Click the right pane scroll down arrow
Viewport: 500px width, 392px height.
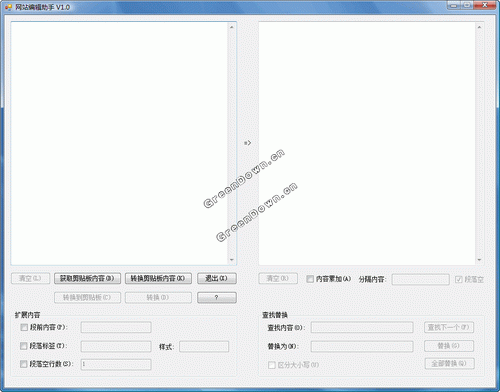[x=479, y=260]
